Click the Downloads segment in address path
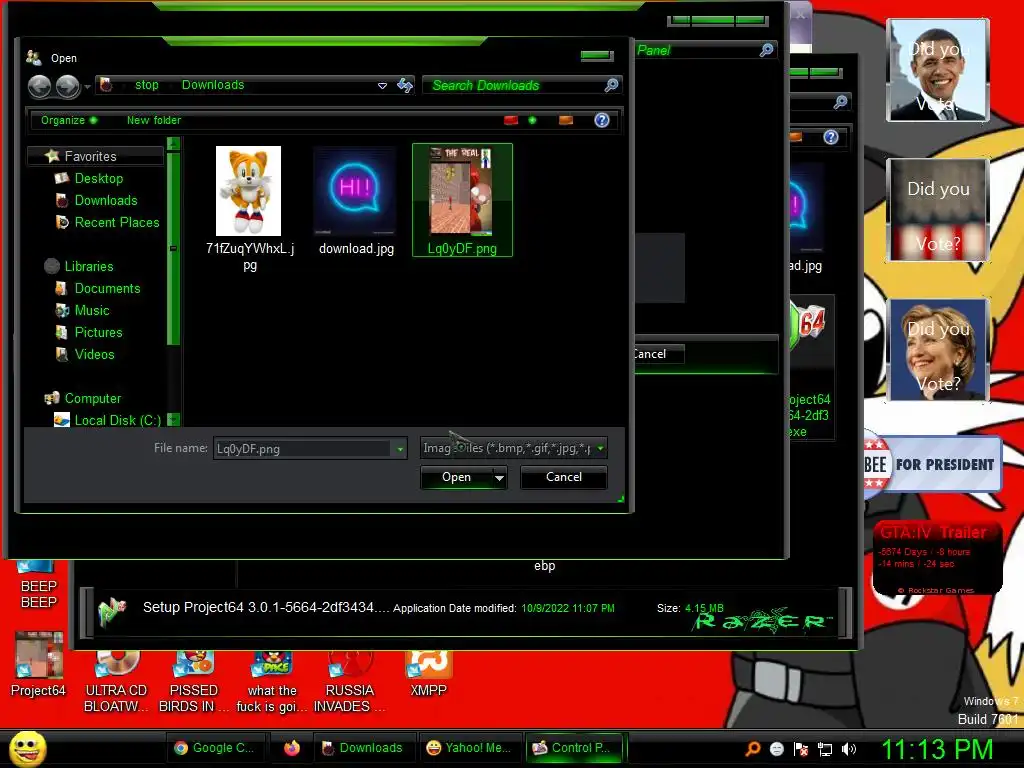Screen dimensions: 1024x768 pyautogui.click(x=213, y=85)
